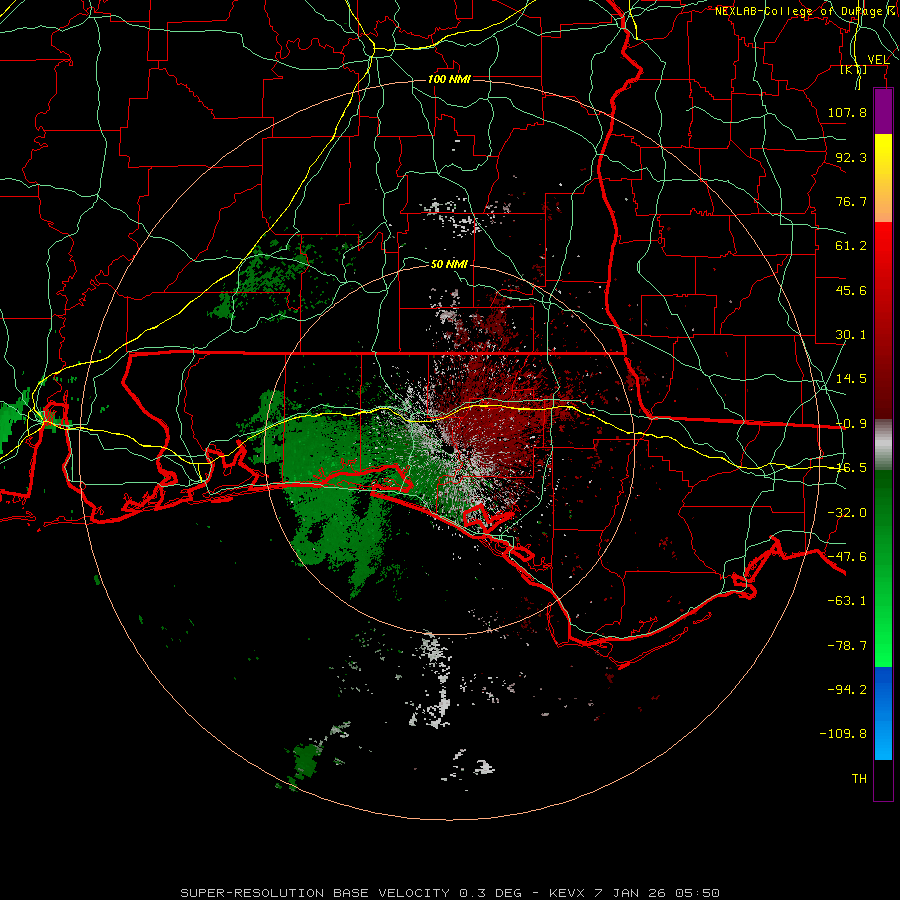
Task: Click the 50 NMI range ring label
Action: (449, 264)
